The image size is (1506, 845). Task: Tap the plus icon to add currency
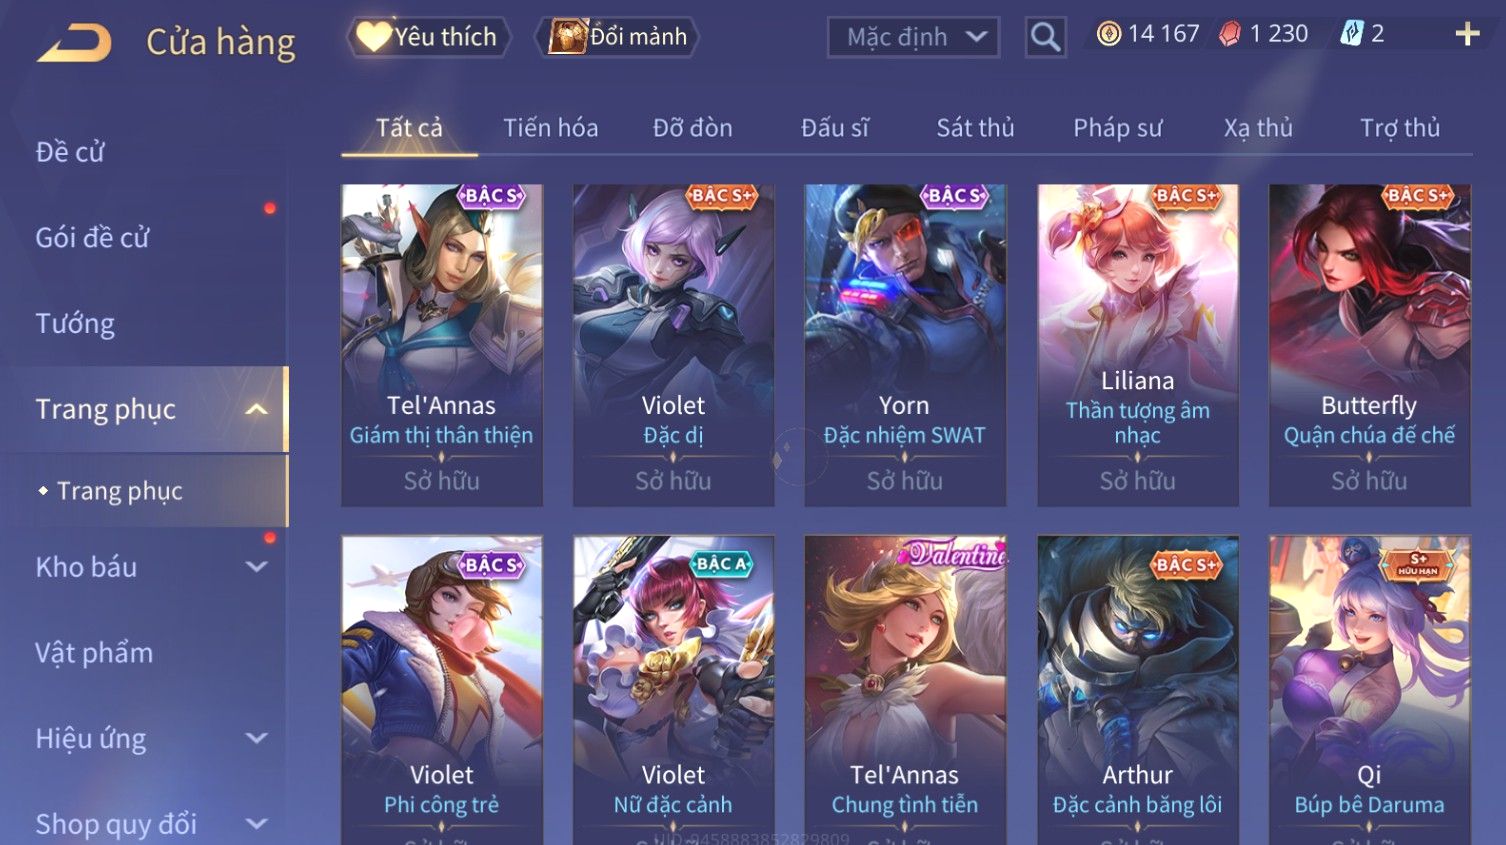pyautogui.click(x=1467, y=34)
